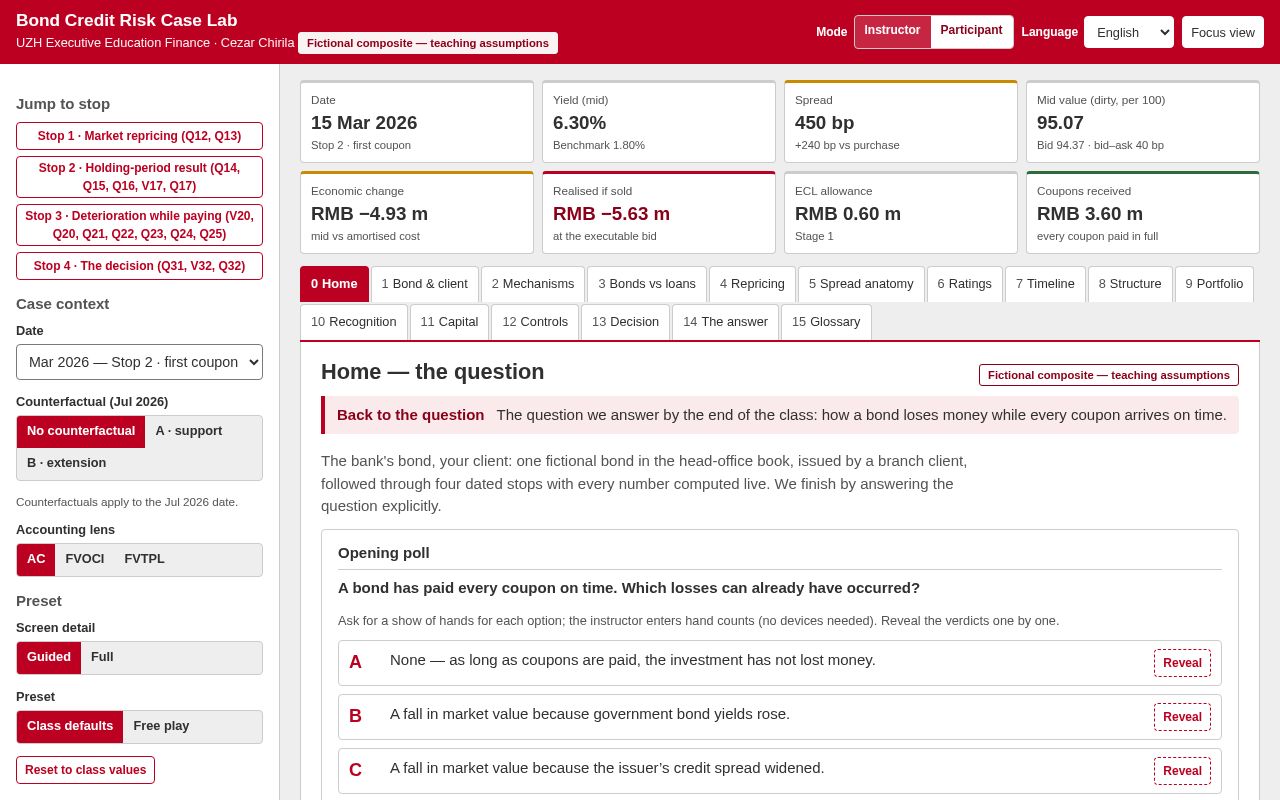Choose the FVOCI accounting lens

85,559
